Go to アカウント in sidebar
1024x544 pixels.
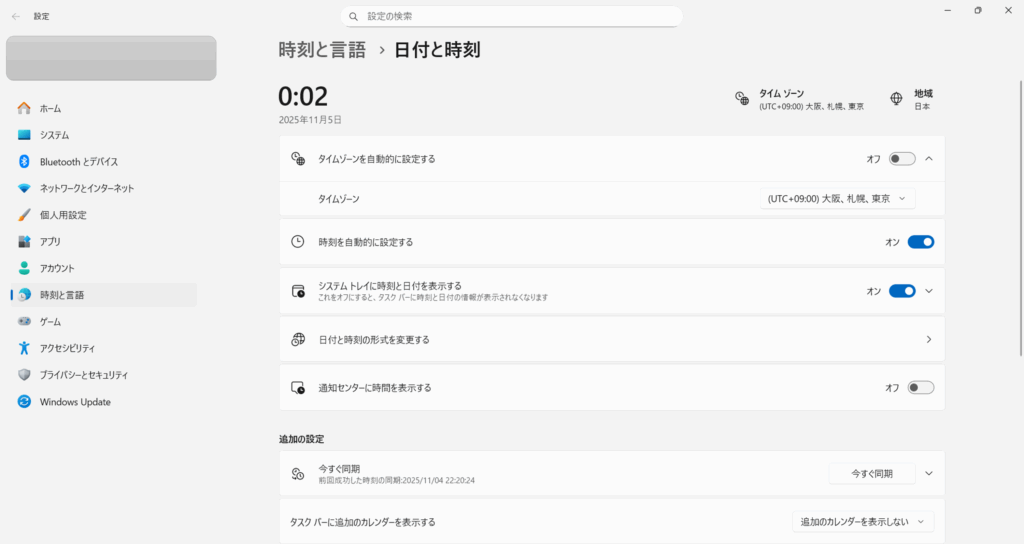tap(57, 268)
